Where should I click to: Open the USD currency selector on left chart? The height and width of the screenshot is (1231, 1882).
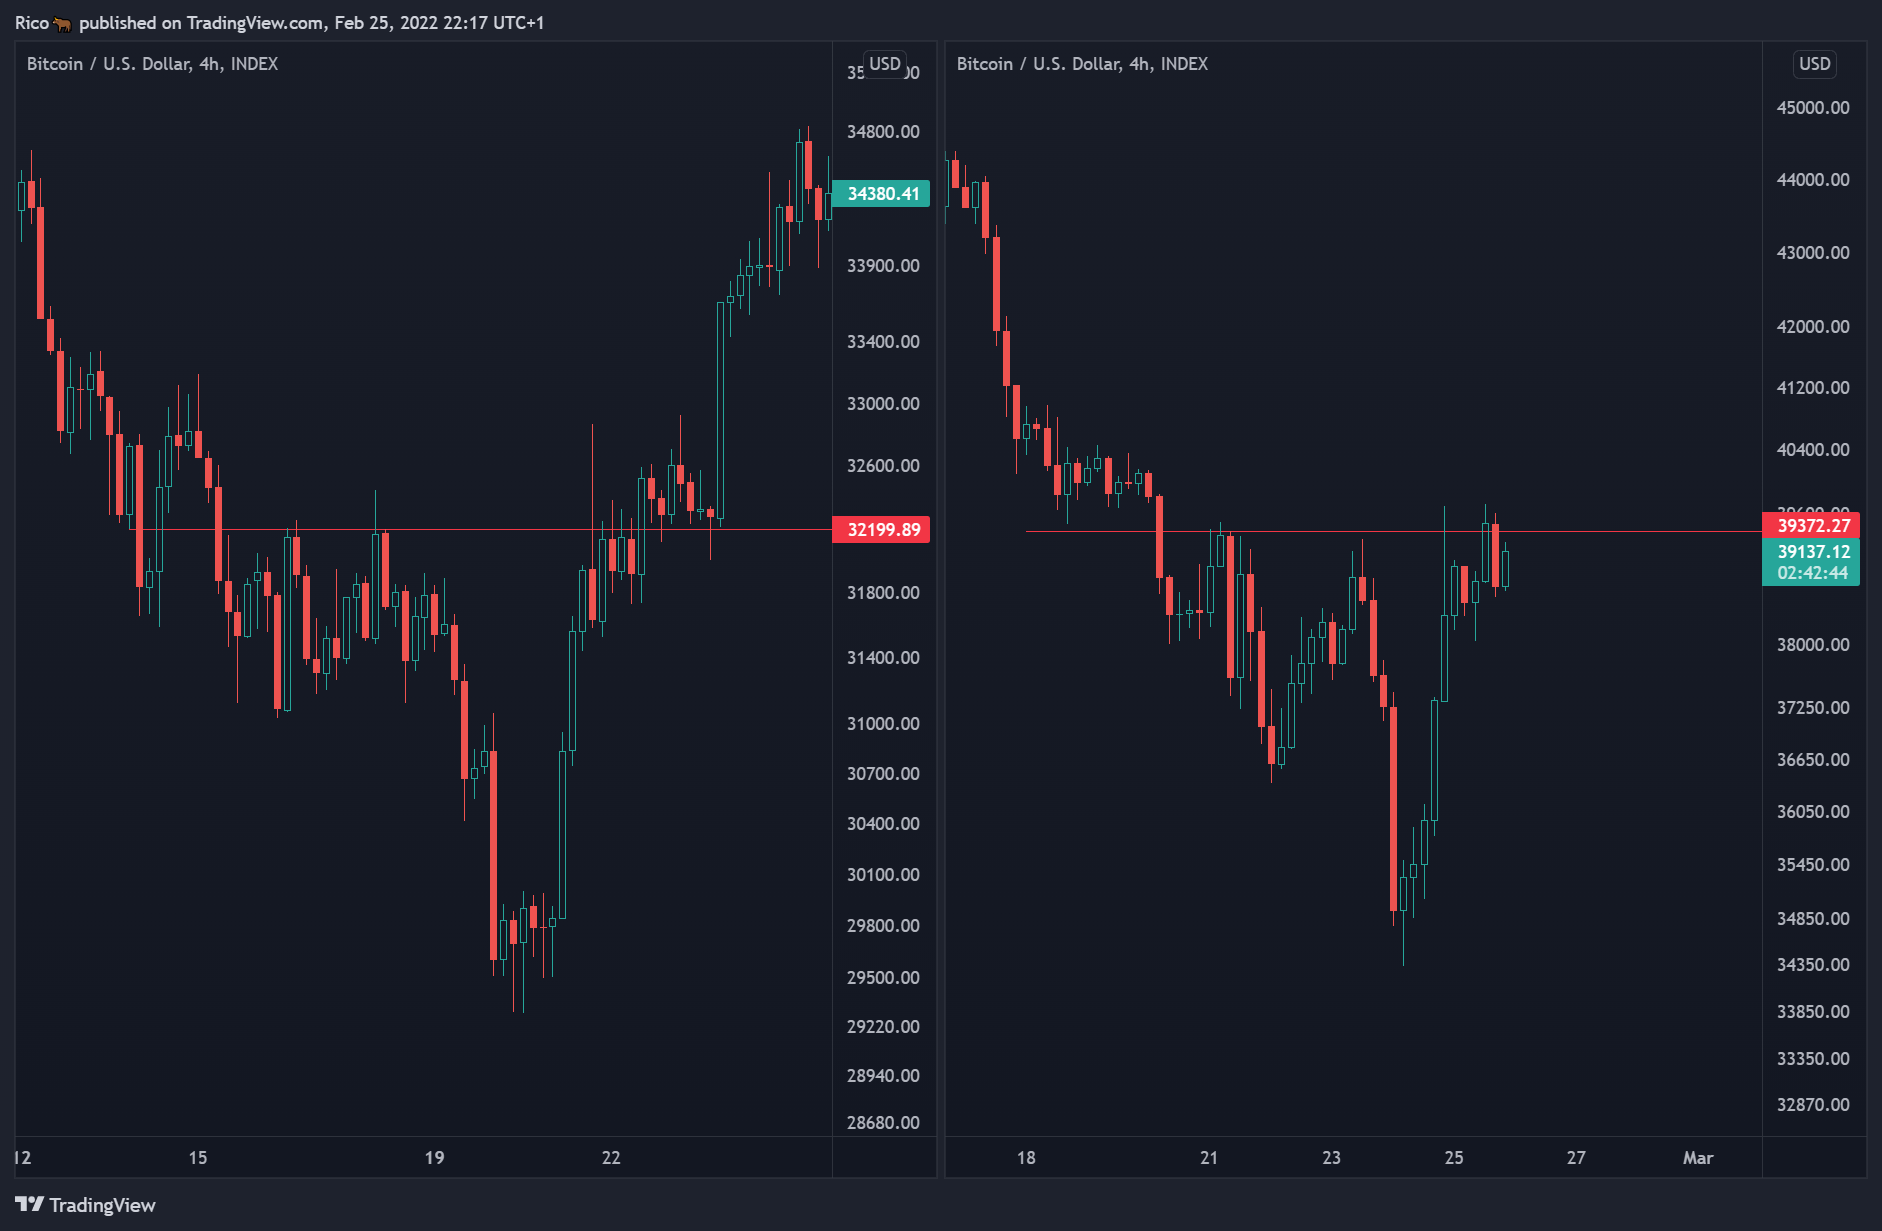885,64
